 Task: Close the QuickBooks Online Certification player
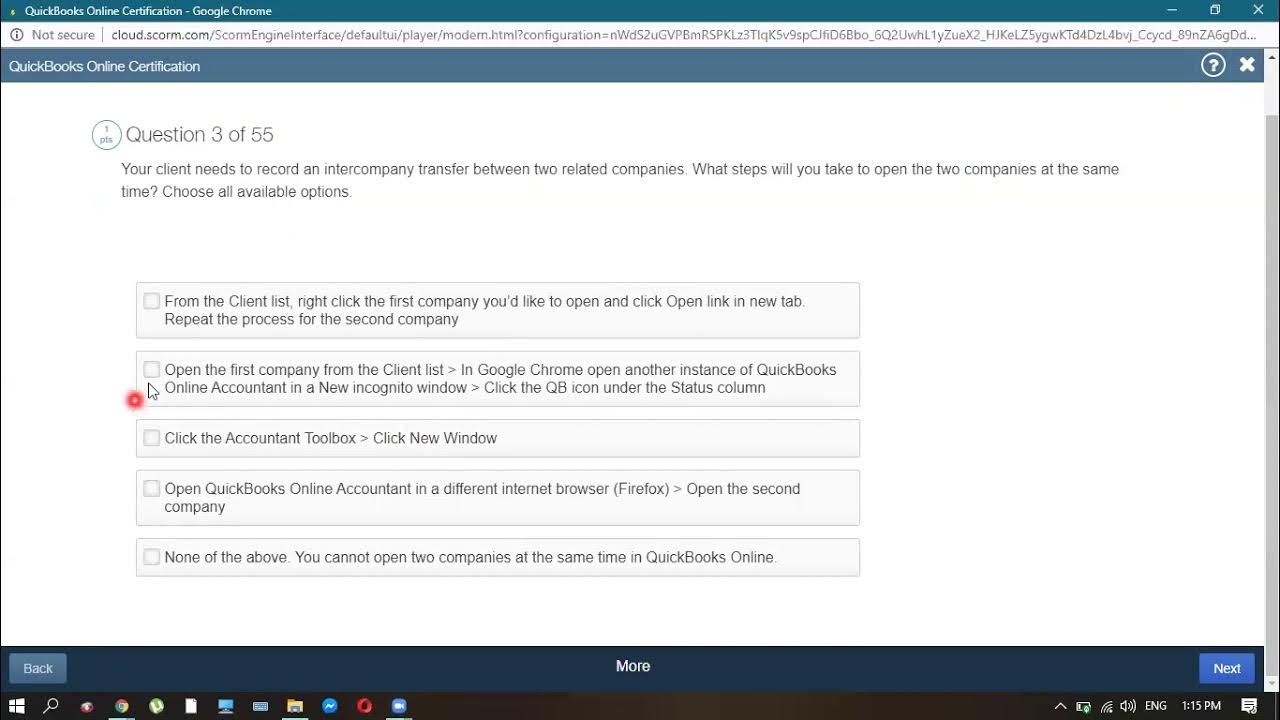click(1247, 65)
